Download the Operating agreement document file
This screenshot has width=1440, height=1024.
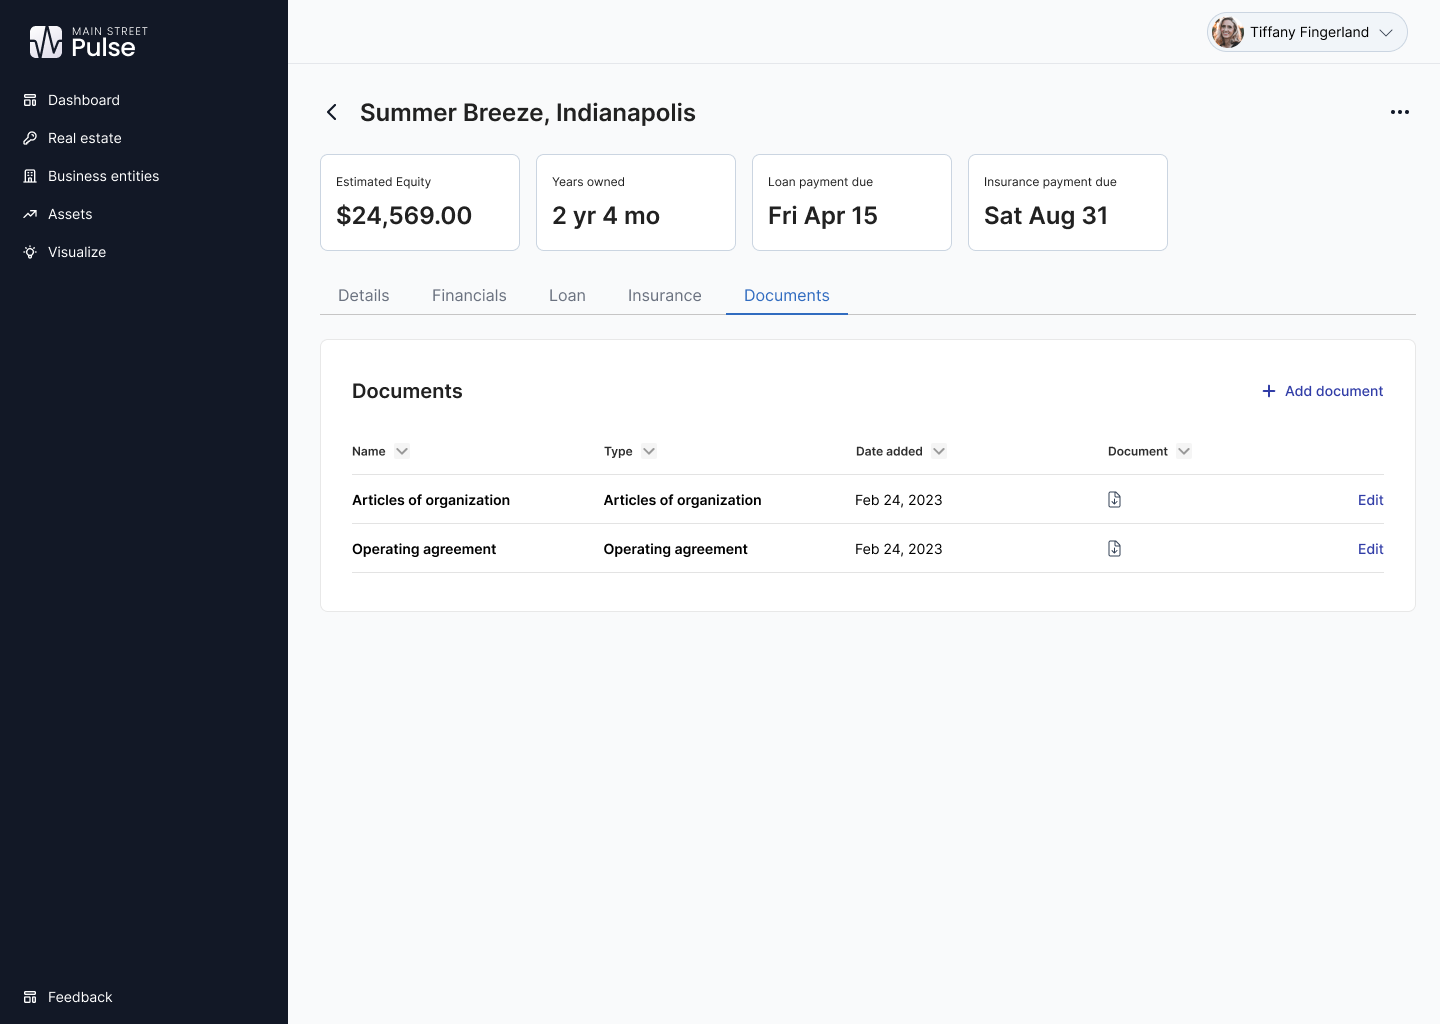point(1114,548)
